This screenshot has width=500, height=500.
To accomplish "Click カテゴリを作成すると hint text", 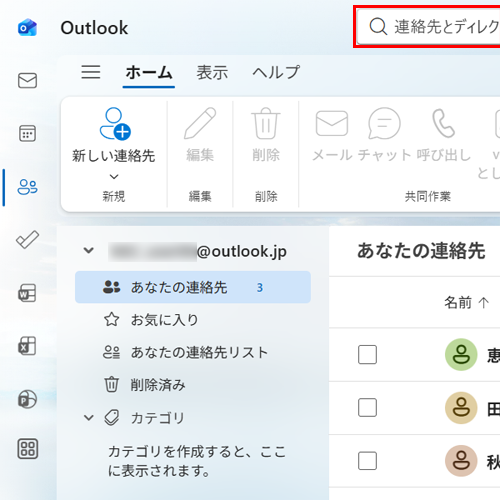I will tap(197, 461).
